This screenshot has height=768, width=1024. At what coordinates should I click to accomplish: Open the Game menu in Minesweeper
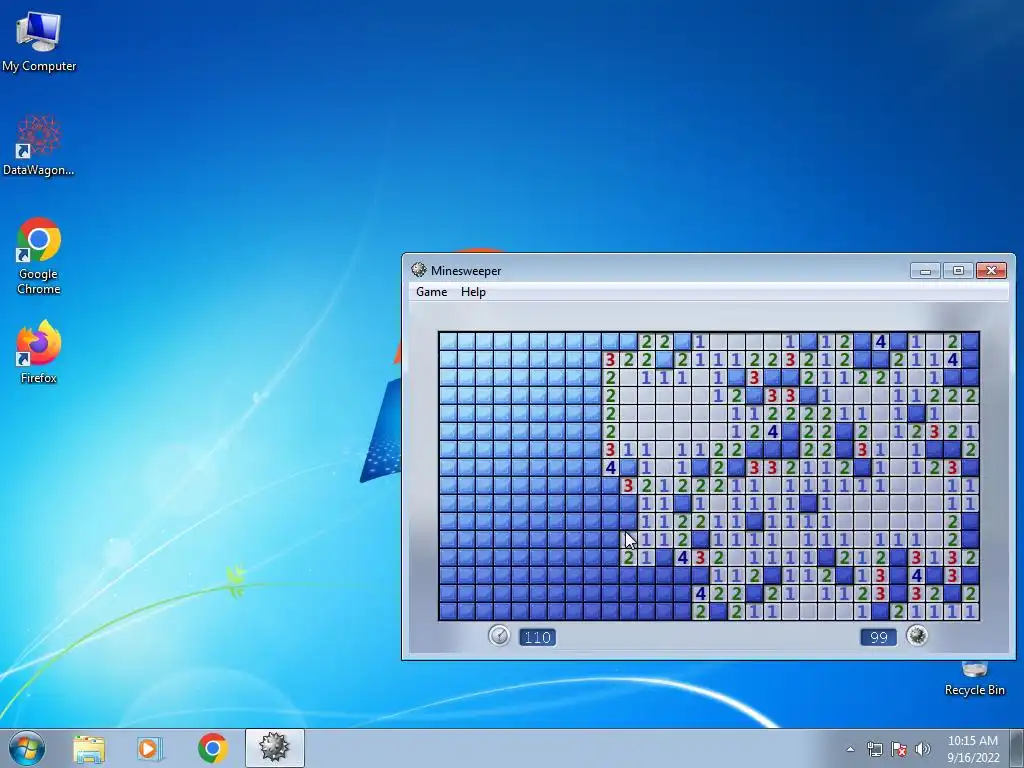click(x=432, y=292)
